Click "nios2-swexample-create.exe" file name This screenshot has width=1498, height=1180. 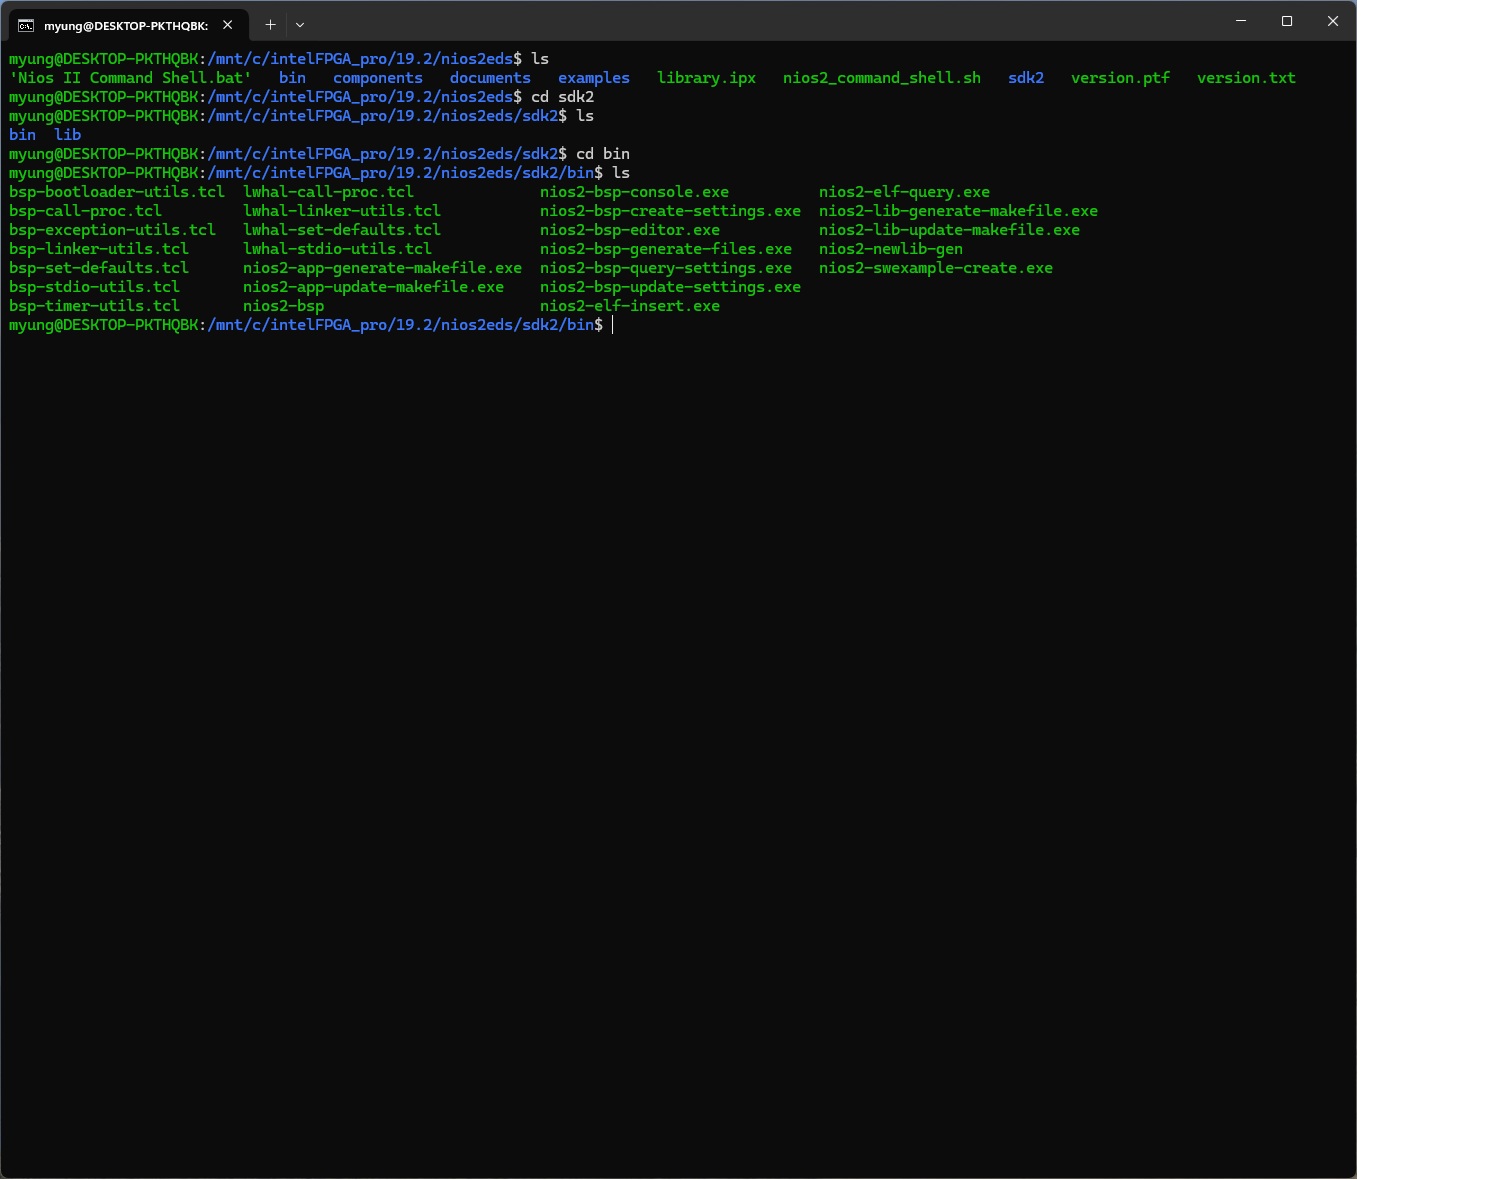click(936, 268)
